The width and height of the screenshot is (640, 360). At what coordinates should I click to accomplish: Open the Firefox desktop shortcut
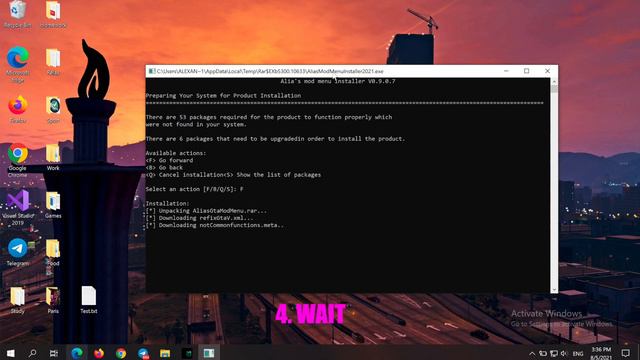pos(18,109)
